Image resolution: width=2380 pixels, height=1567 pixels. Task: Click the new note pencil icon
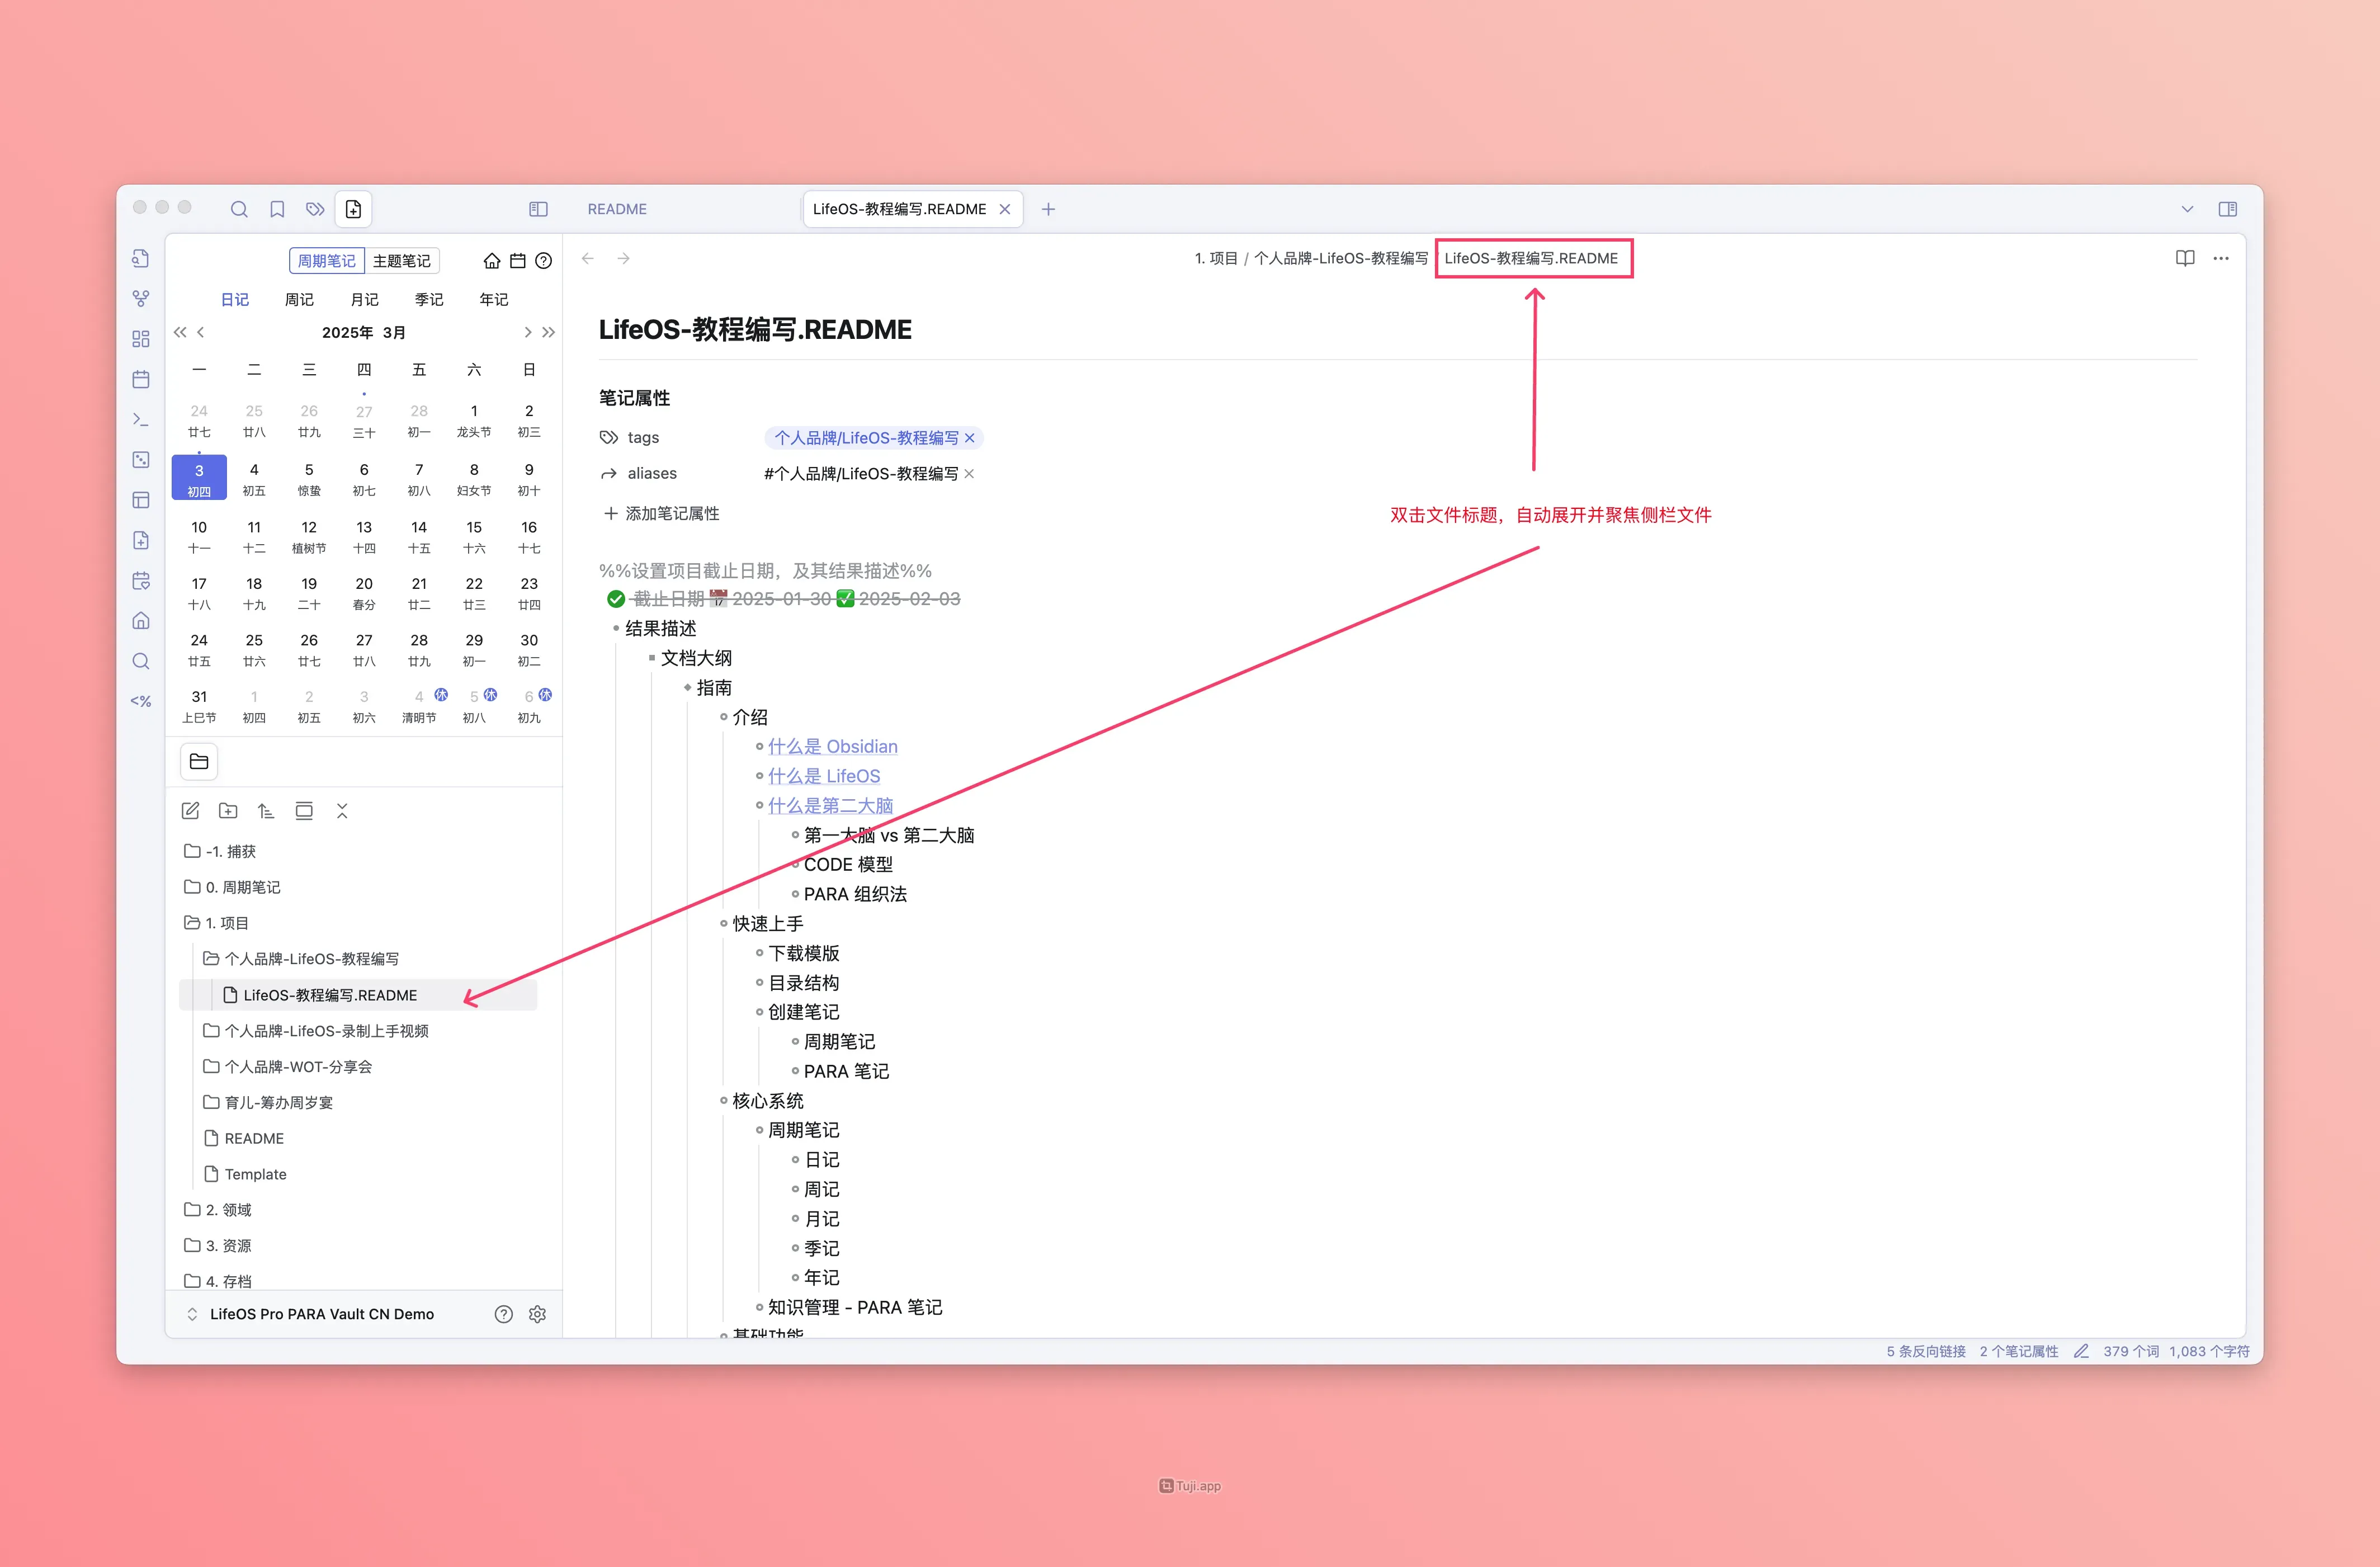(190, 811)
